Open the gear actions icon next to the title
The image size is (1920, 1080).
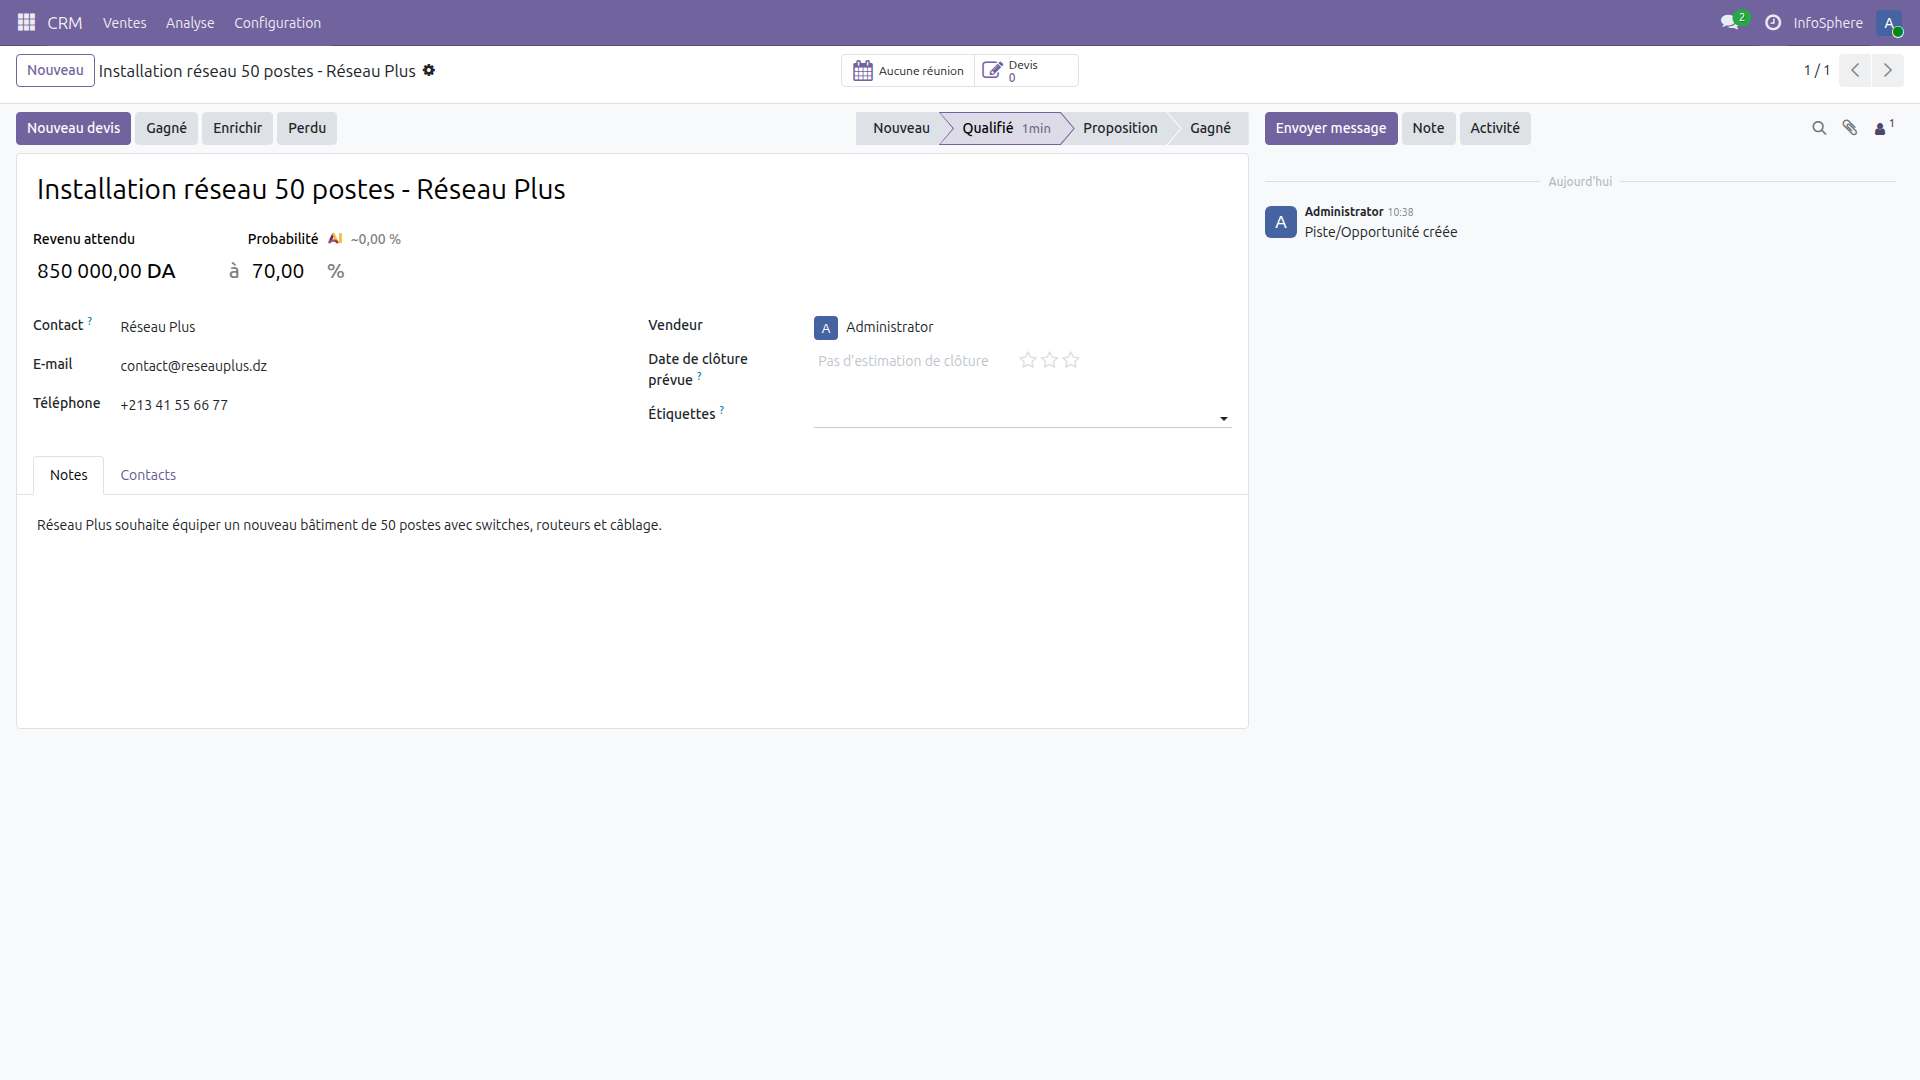tap(429, 70)
